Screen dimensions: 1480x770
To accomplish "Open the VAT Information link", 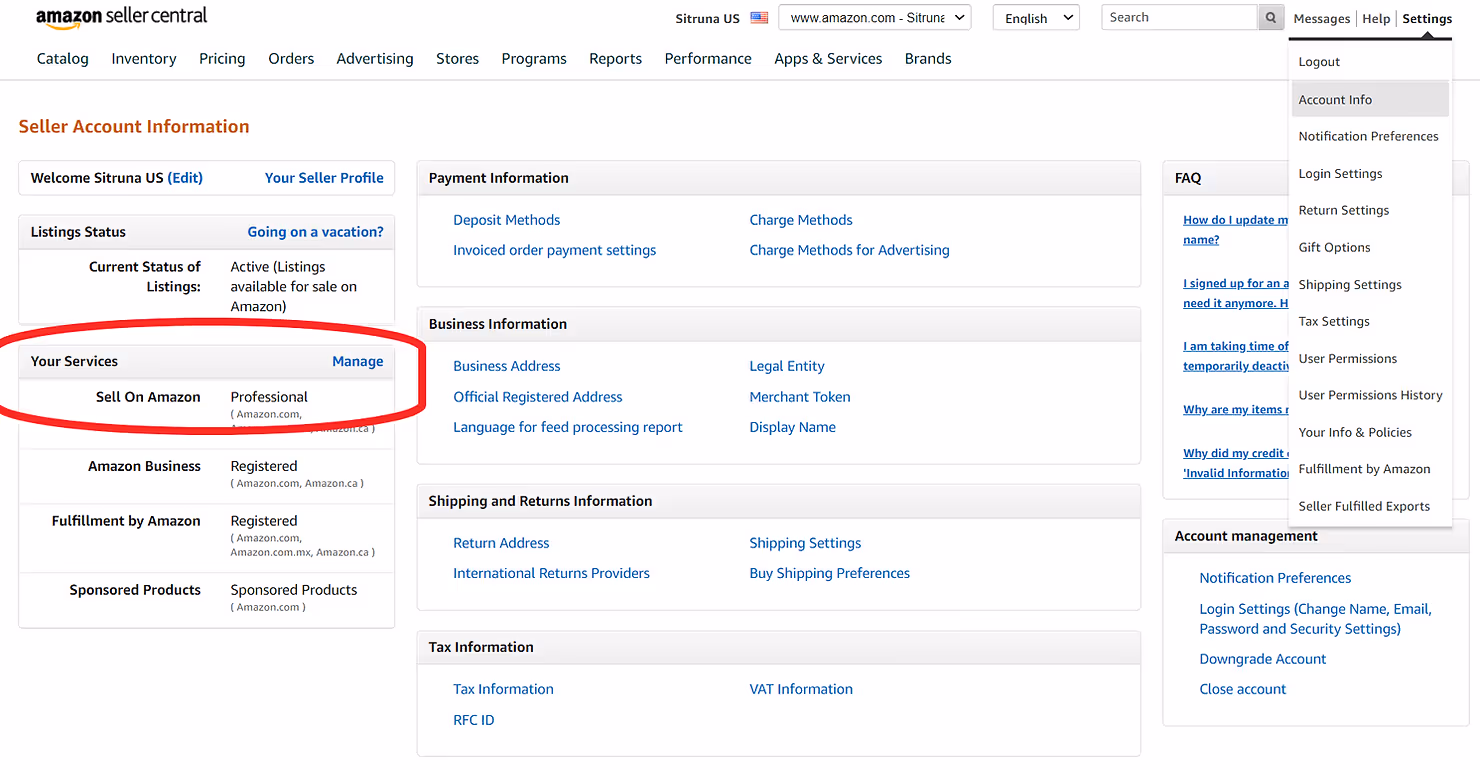I will point(801,689).
